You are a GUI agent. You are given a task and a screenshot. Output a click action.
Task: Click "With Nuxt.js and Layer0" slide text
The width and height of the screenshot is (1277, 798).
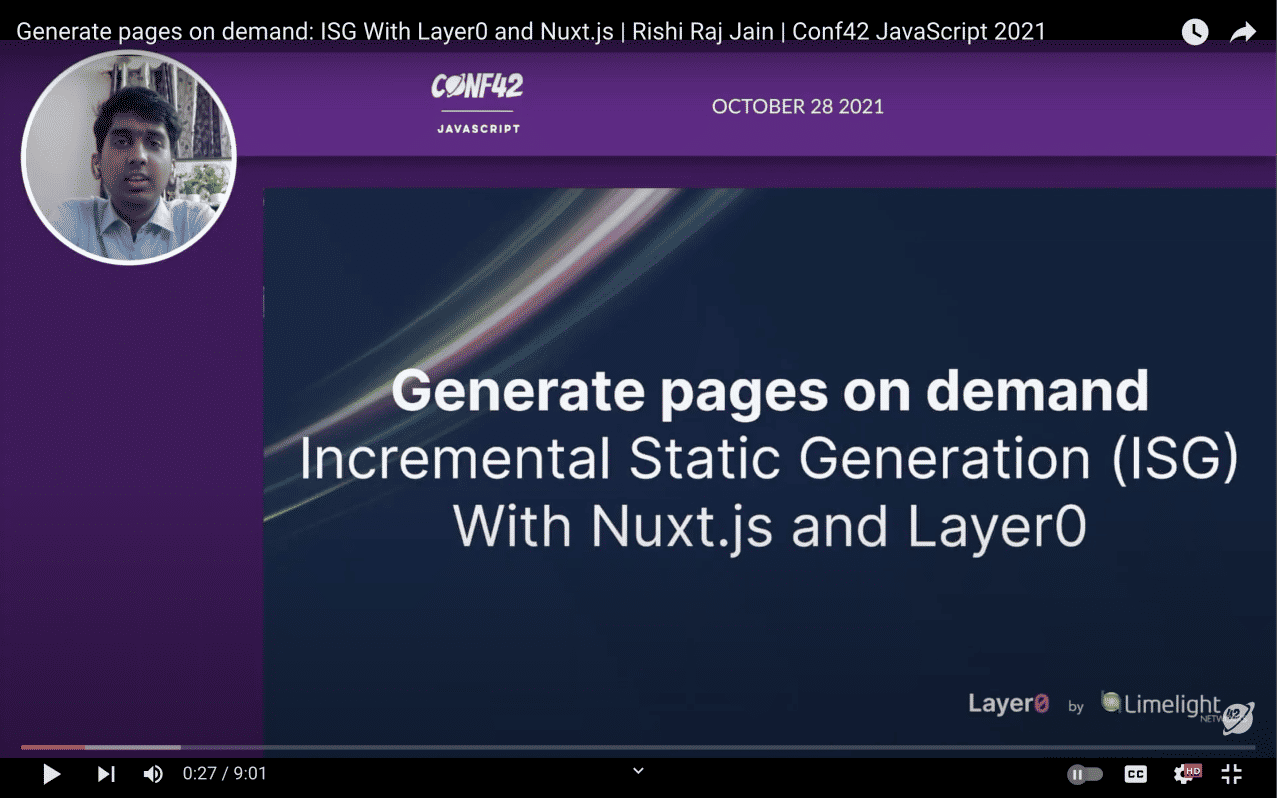(x=769, y=526)
